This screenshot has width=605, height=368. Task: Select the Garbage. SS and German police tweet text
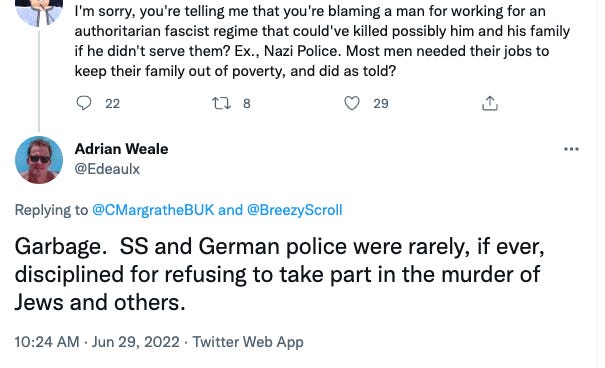tap(279, 274)
